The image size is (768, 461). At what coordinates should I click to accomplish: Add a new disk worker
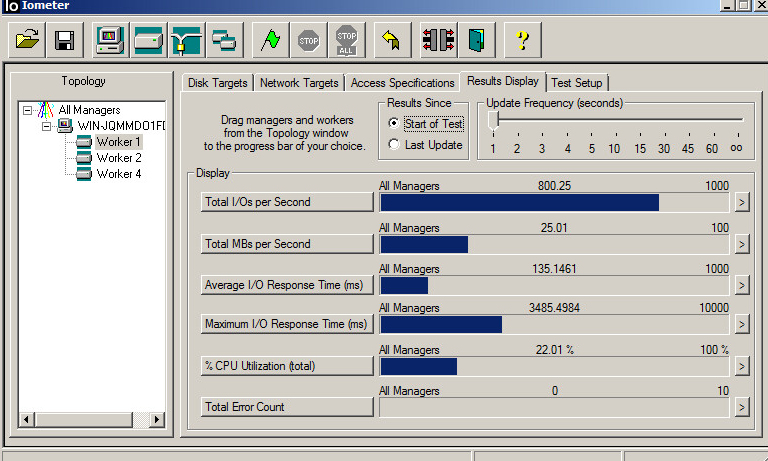coord(148,40)
